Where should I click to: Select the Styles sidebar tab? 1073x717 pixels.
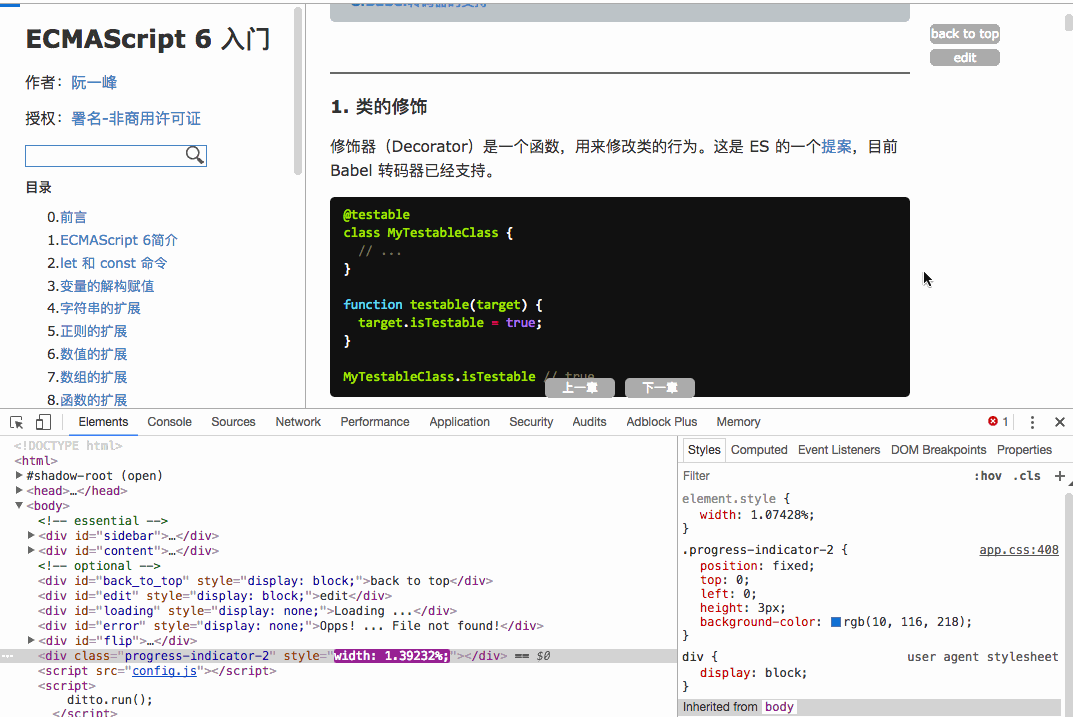tap(703, 449)
